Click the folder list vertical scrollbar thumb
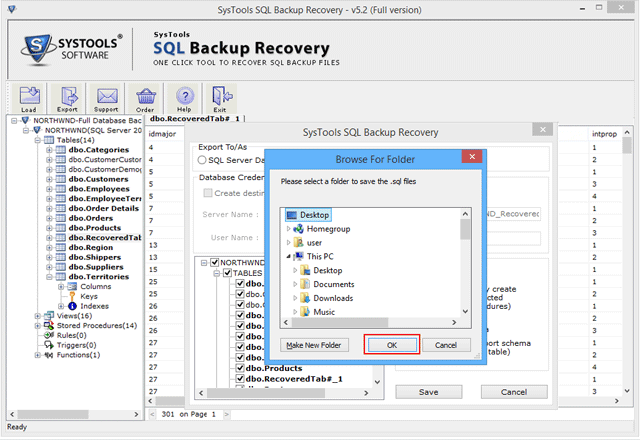The height and width of the screenshot is (440, 640). [x=465, y=229]
